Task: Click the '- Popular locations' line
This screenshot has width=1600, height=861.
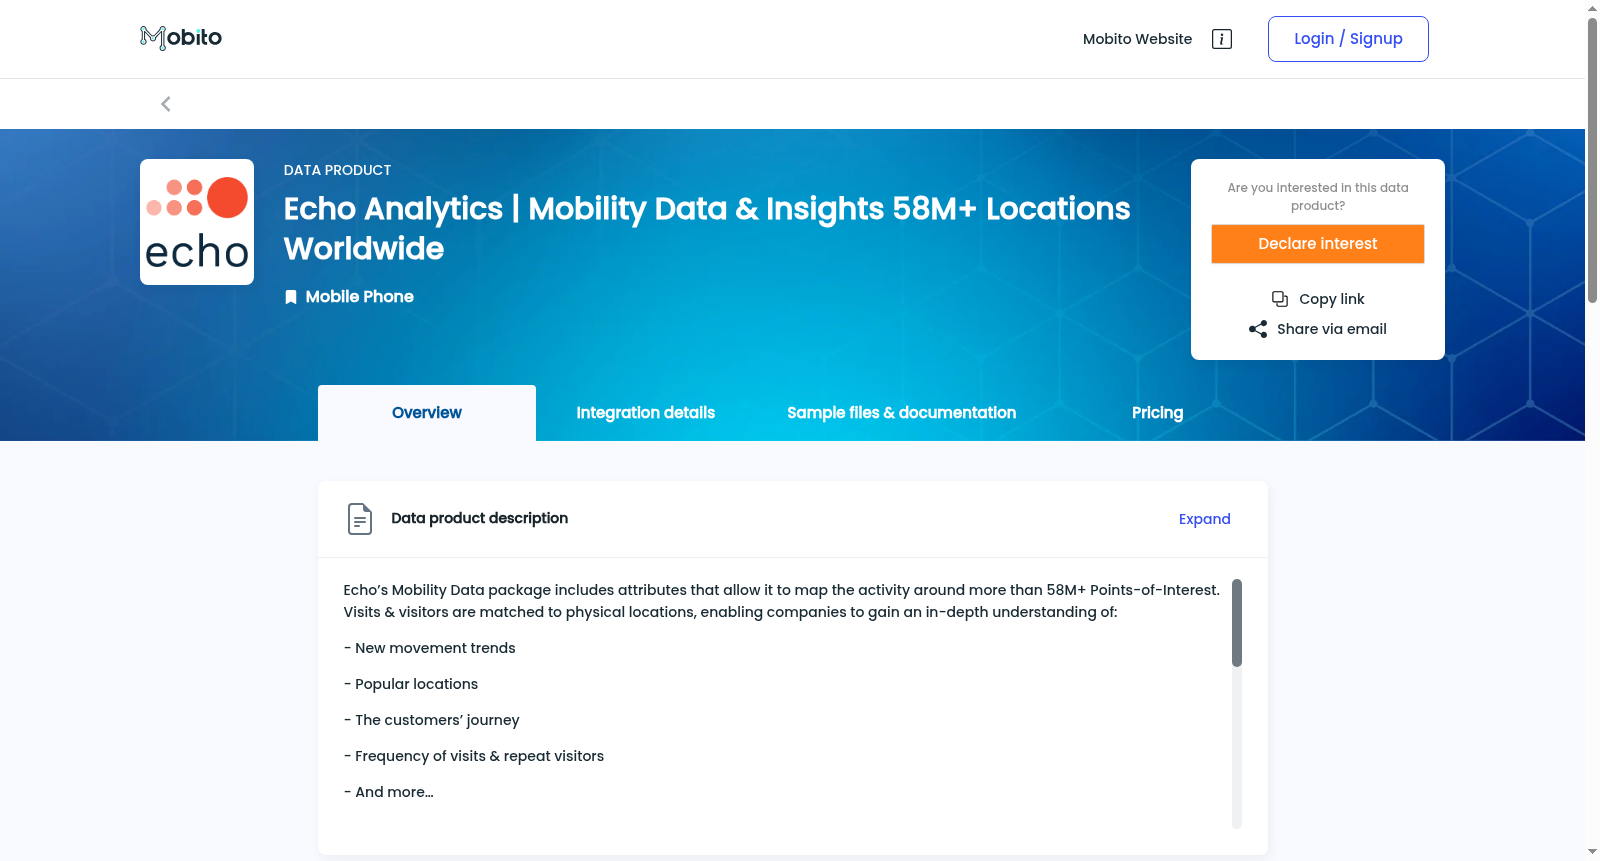Action: (411, 684)
